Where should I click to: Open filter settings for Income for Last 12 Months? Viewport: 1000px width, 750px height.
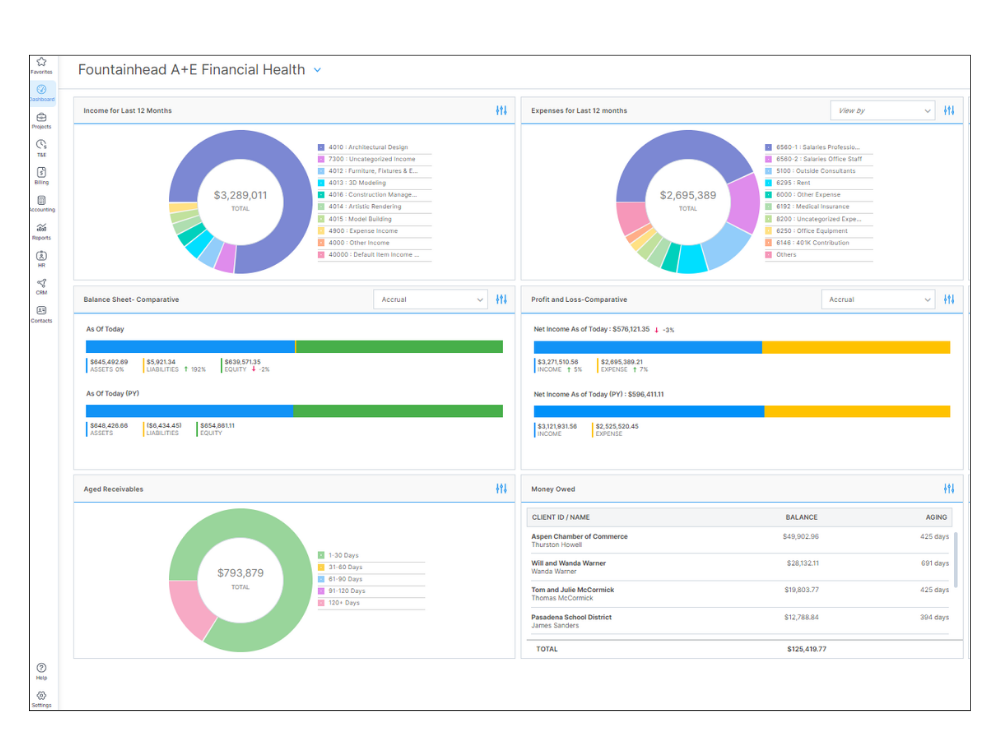(x=501, y=110)
